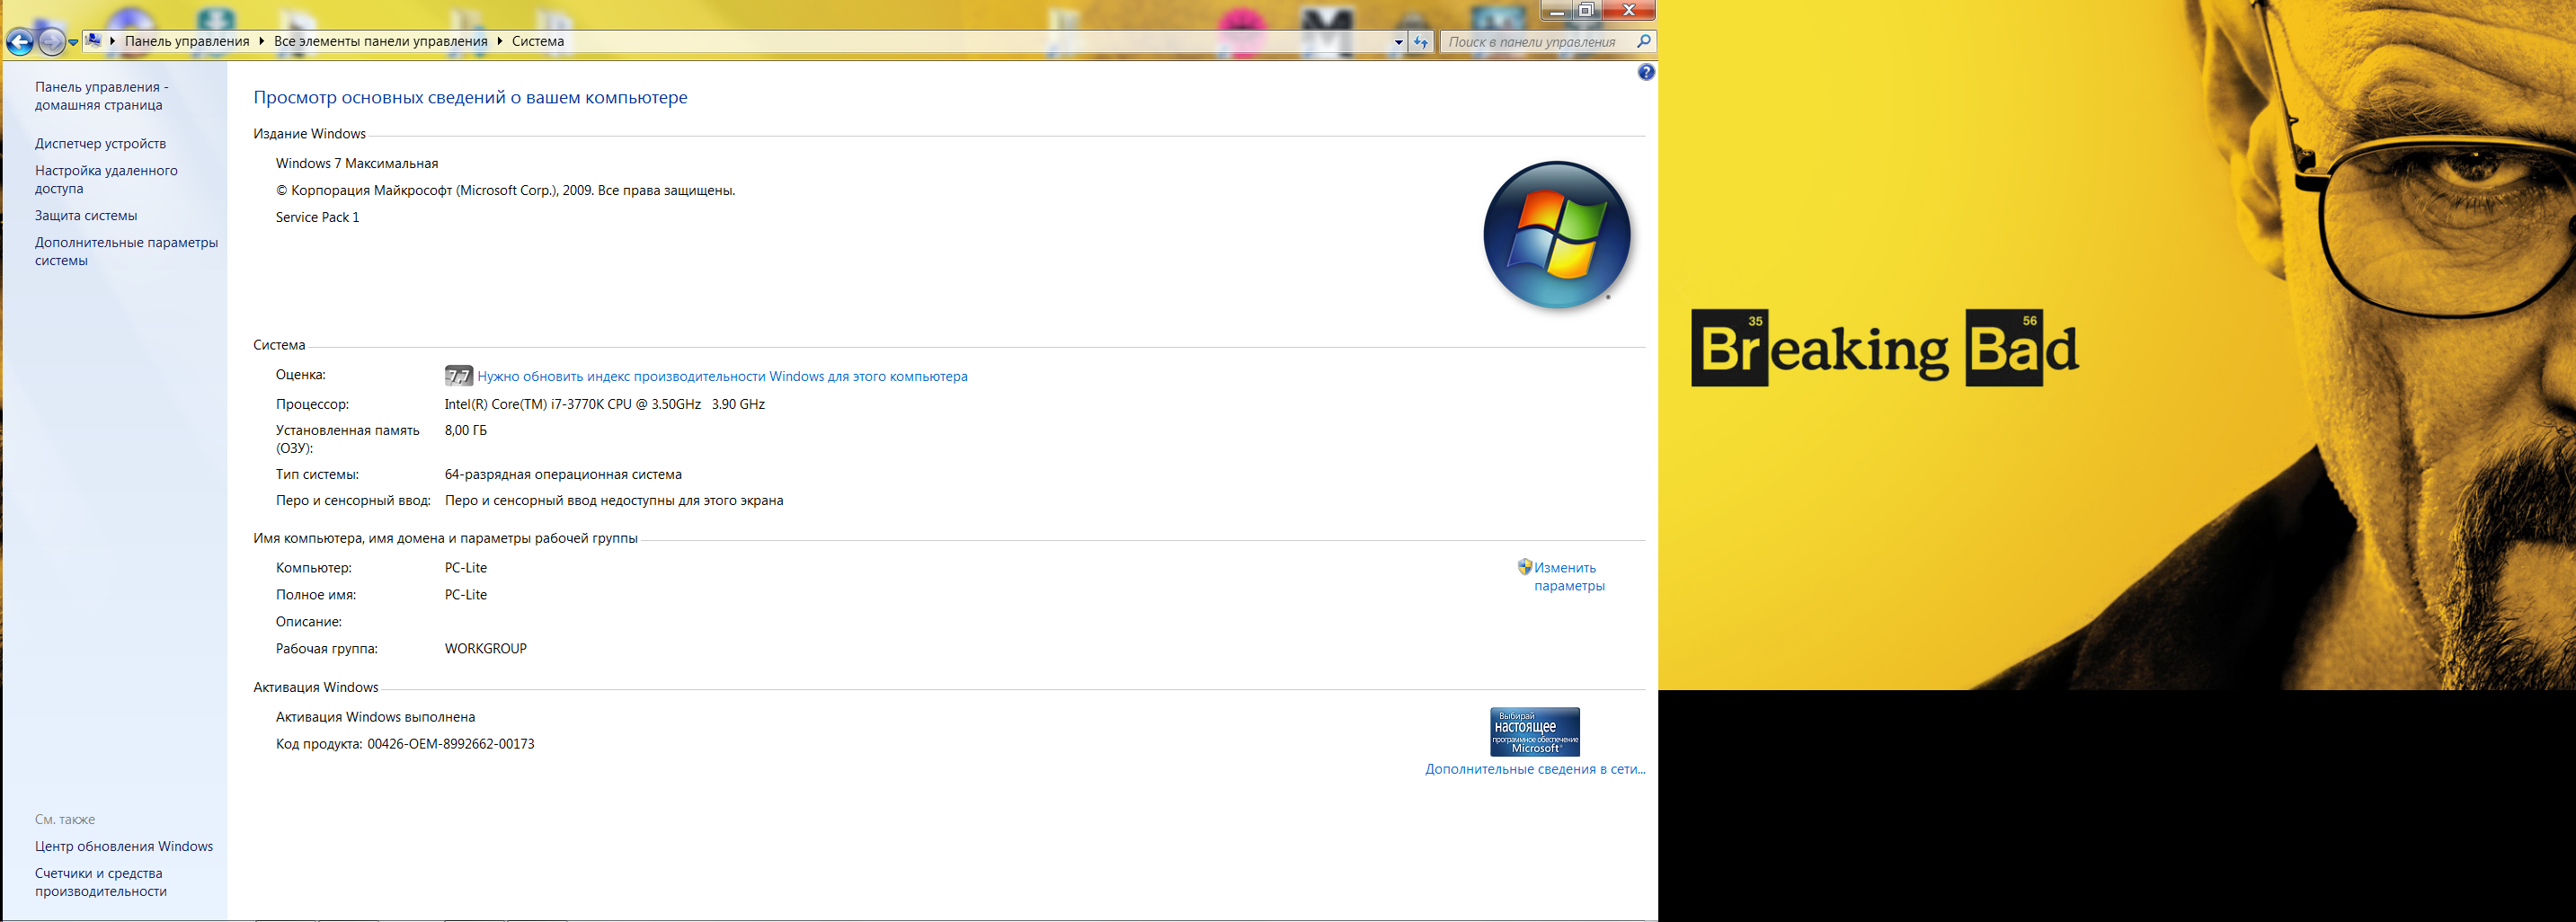Image resolution: width=2576 pixels, height=922 pixels.
Task: Open recent pages dropdown next to Forward
Action: 73,42
